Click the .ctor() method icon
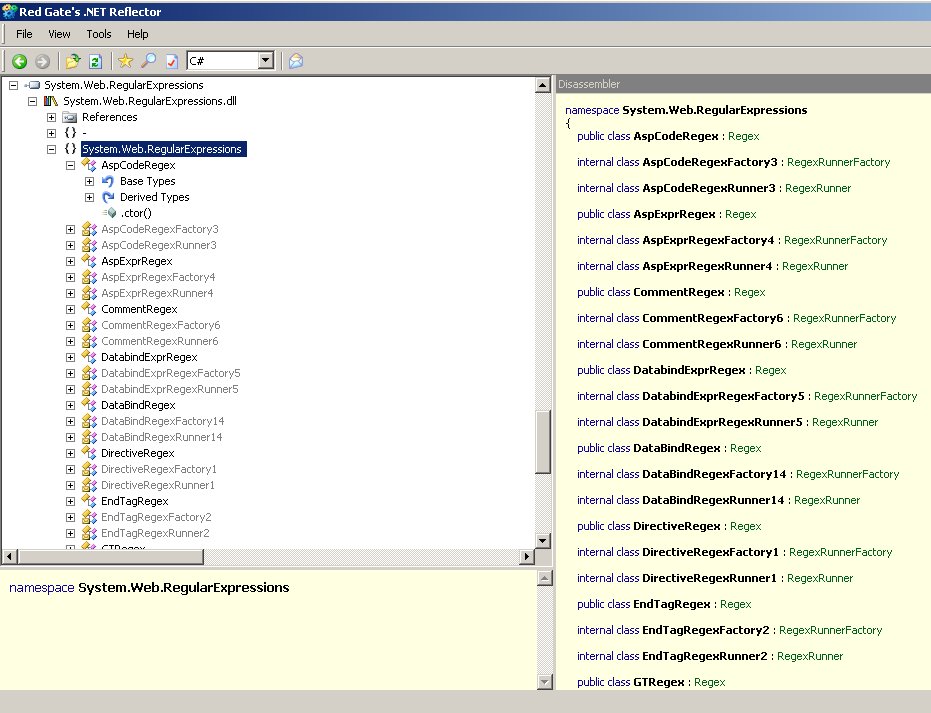Screen dimensions: 931x713 109,213
